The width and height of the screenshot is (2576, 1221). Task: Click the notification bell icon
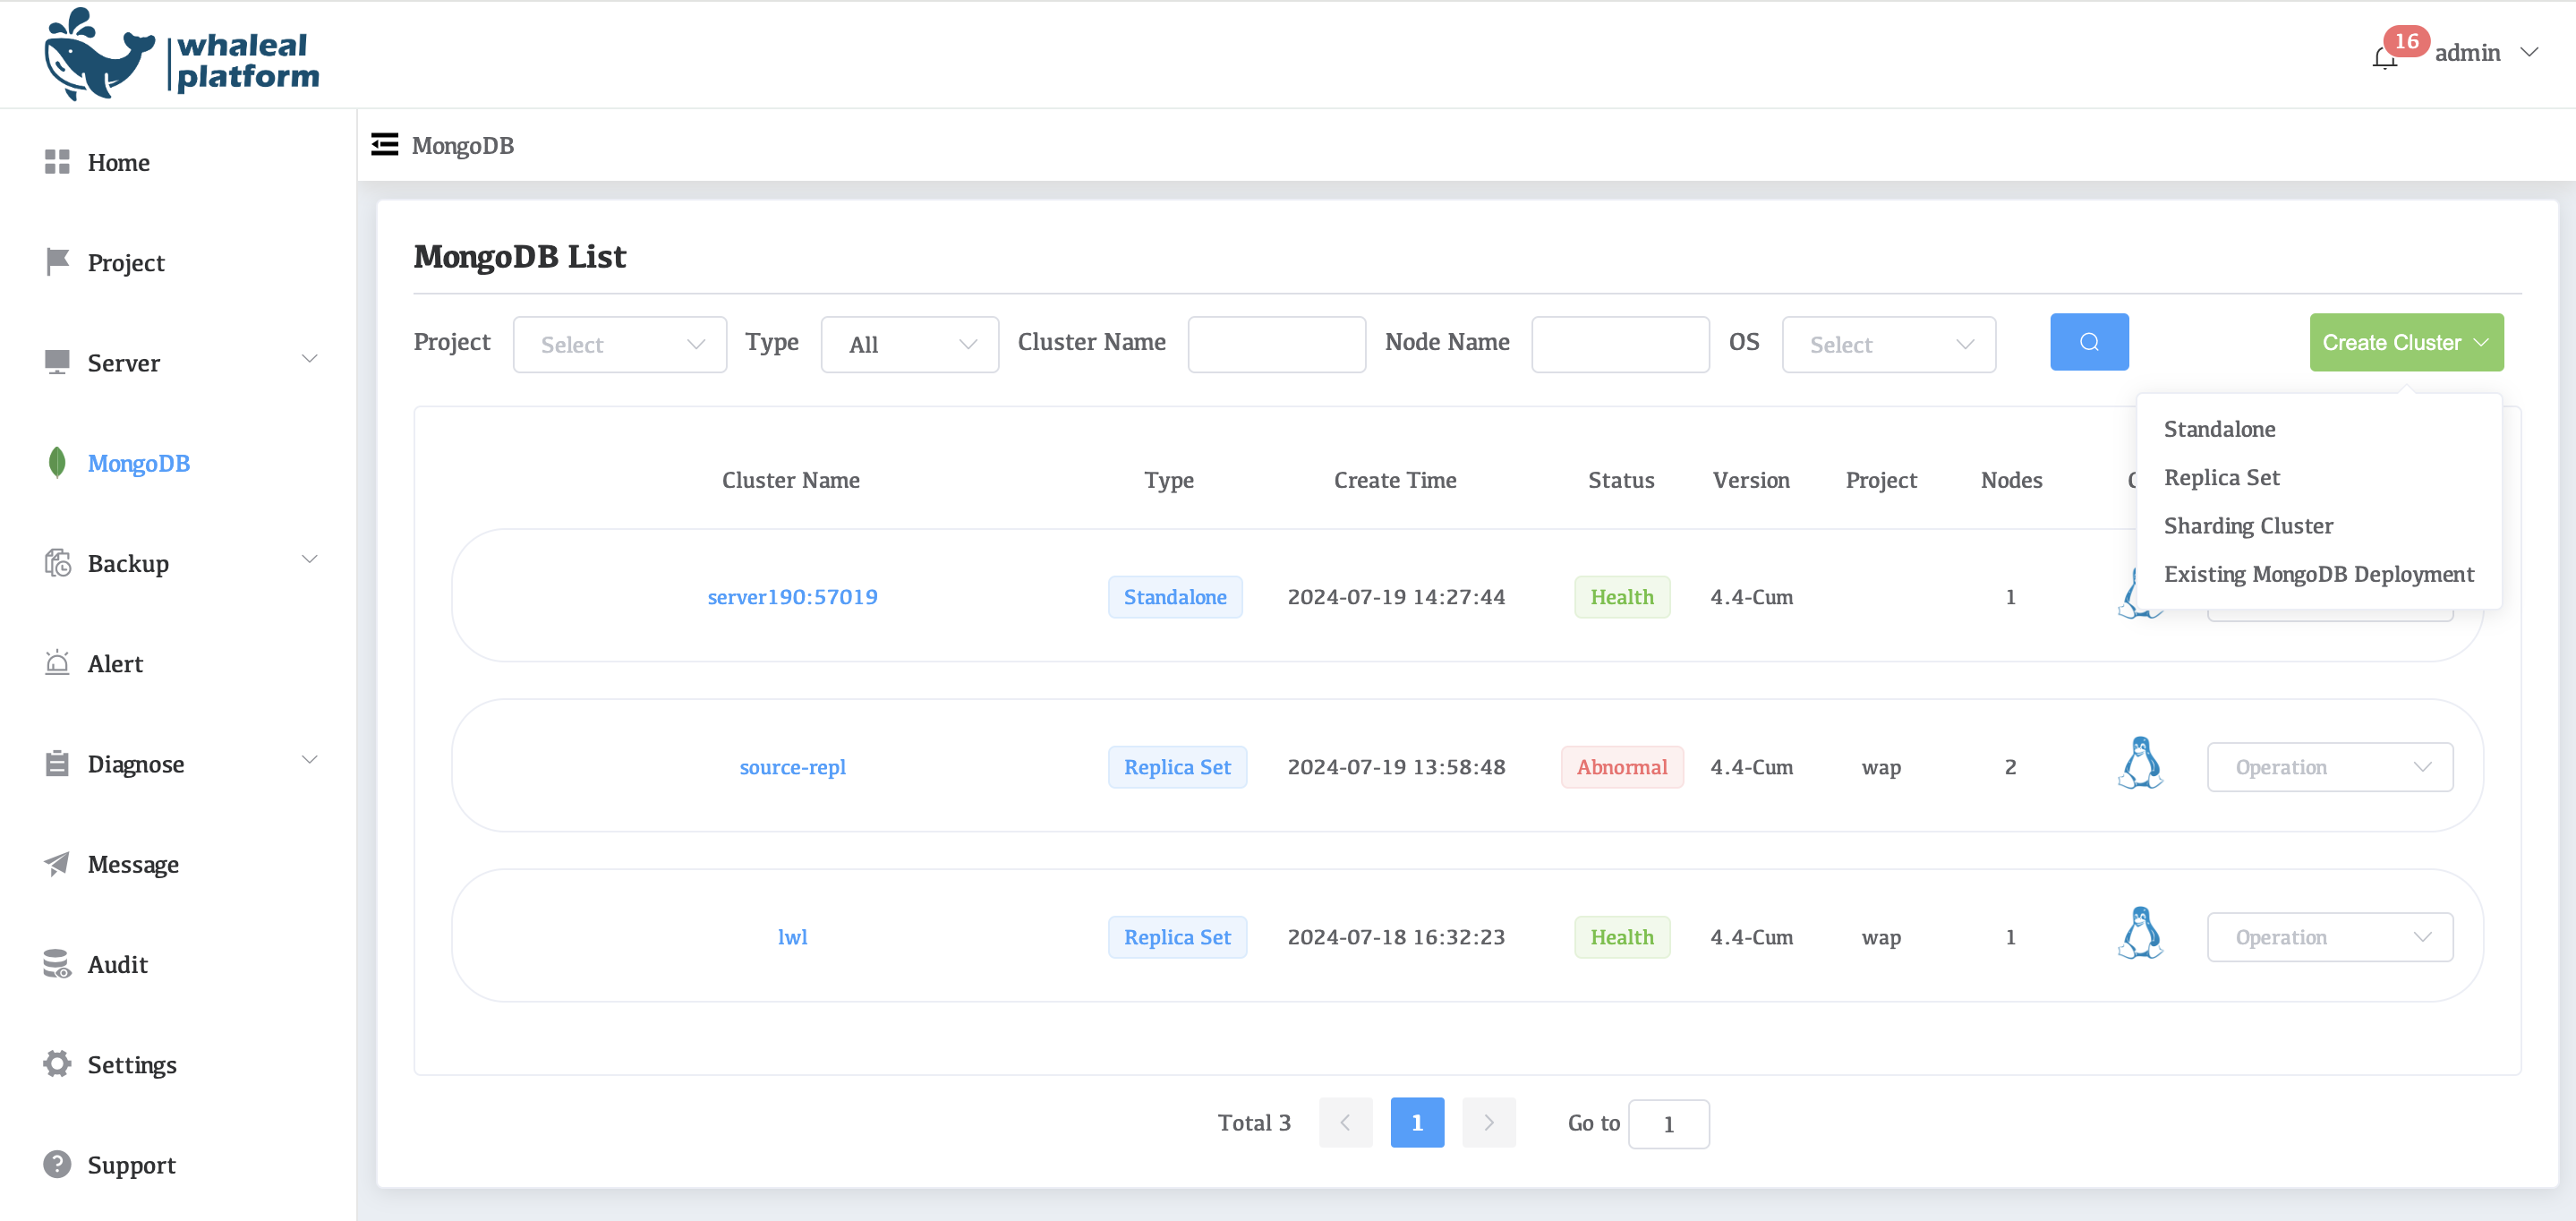2385,58
